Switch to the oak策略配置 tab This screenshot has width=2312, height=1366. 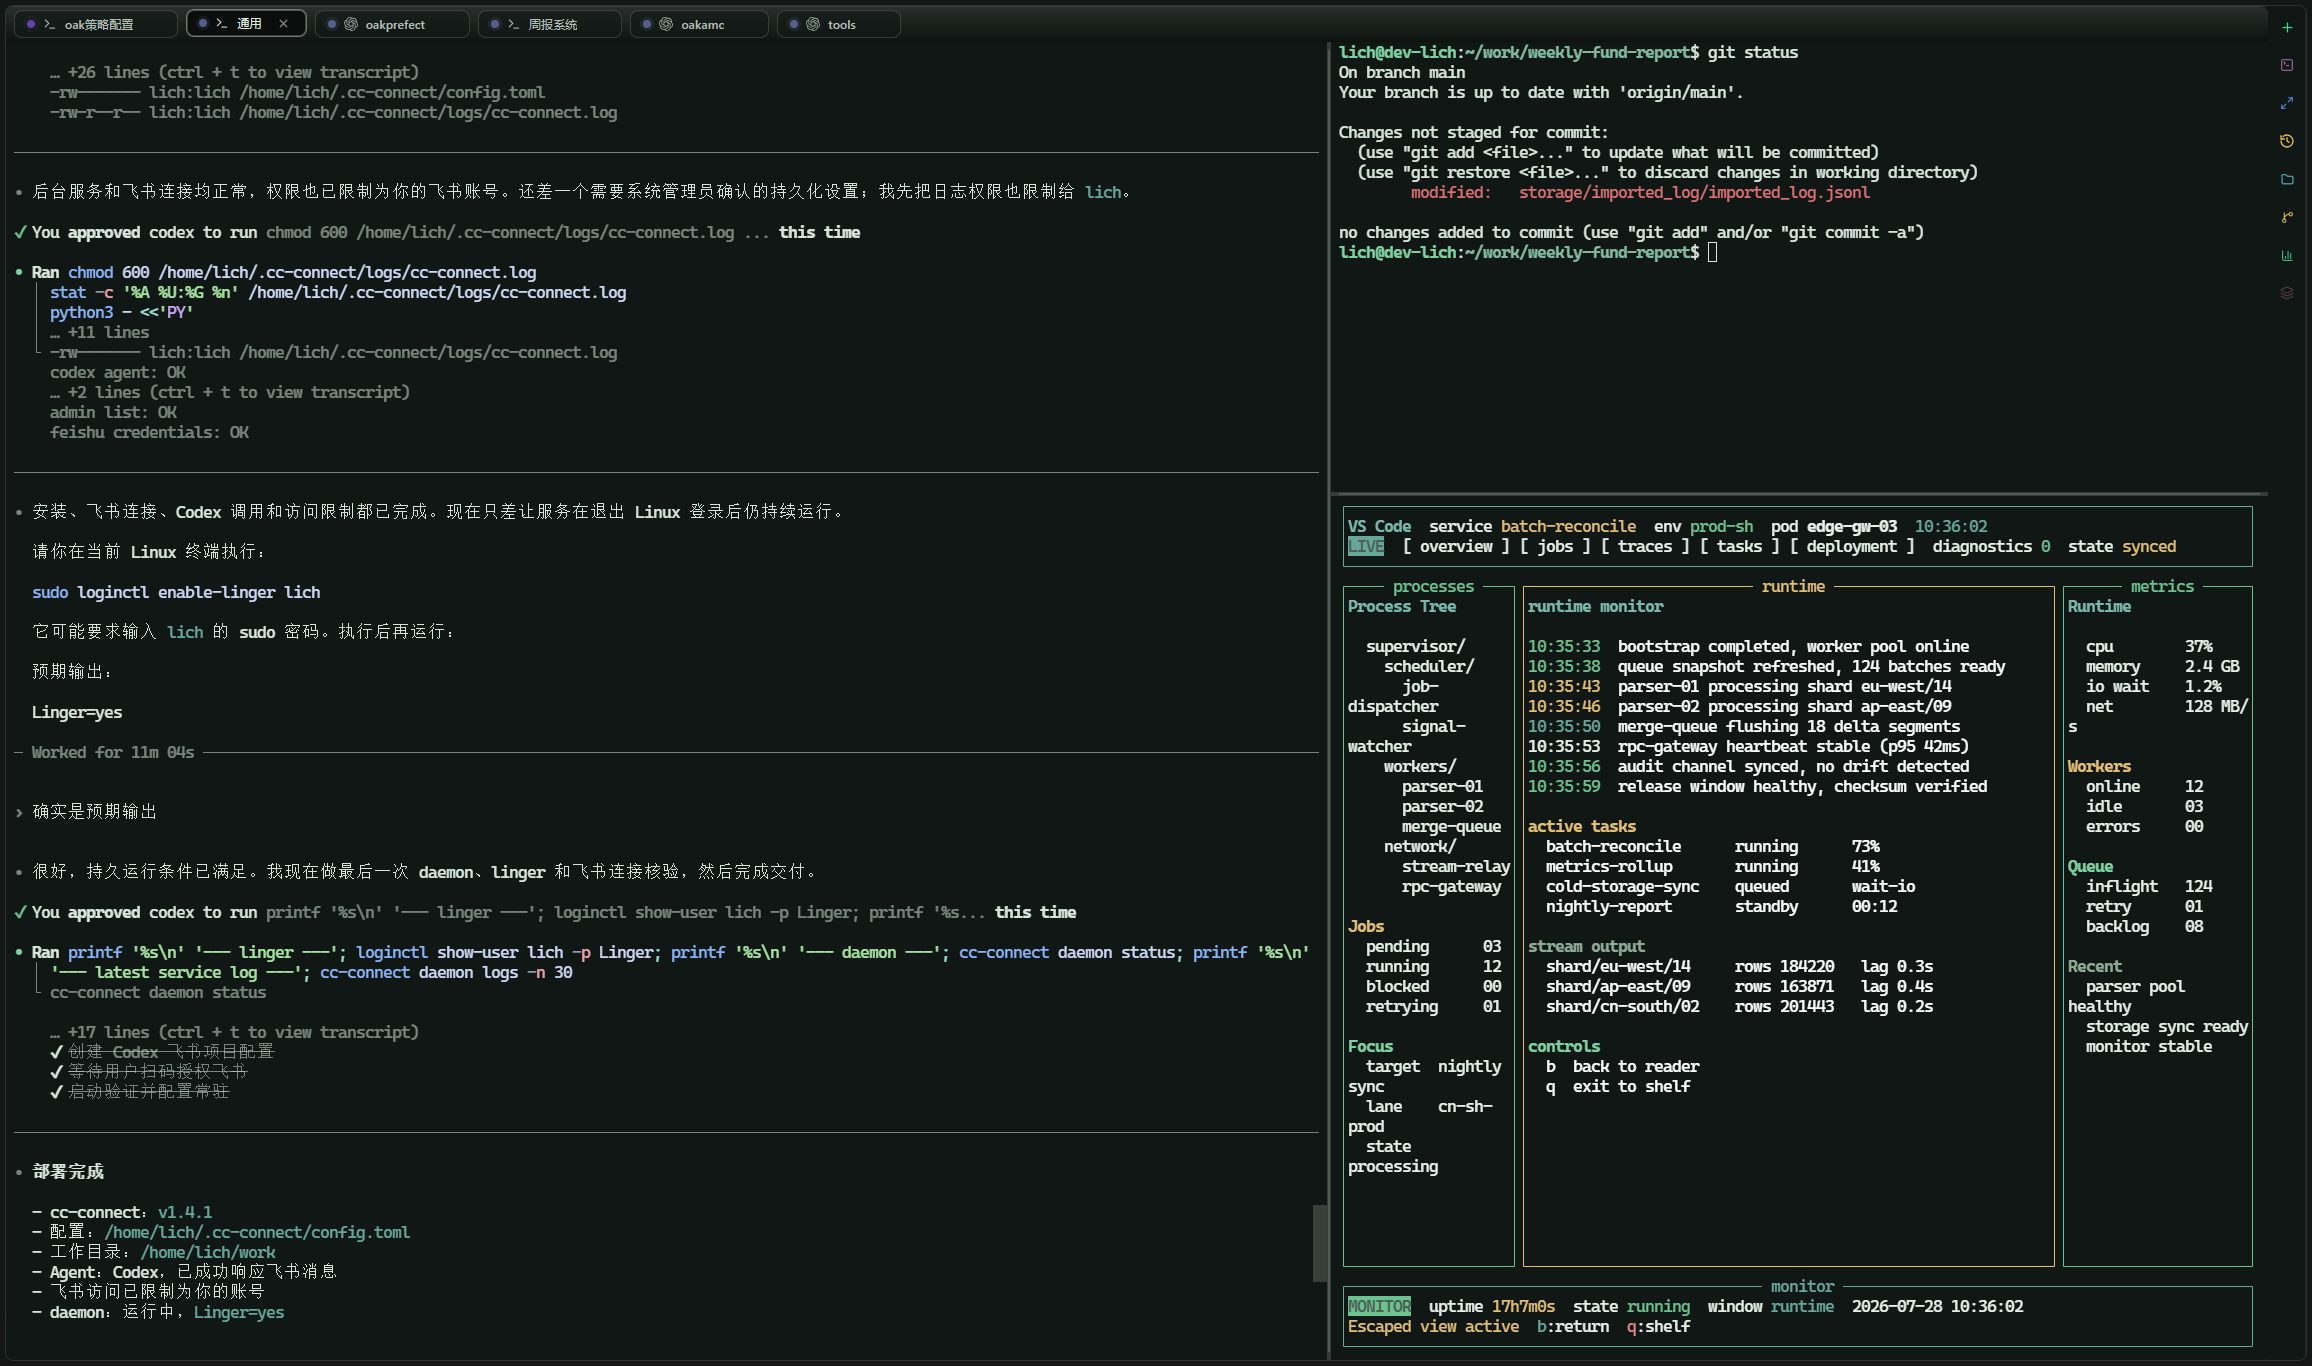click(x=96, y=24)
